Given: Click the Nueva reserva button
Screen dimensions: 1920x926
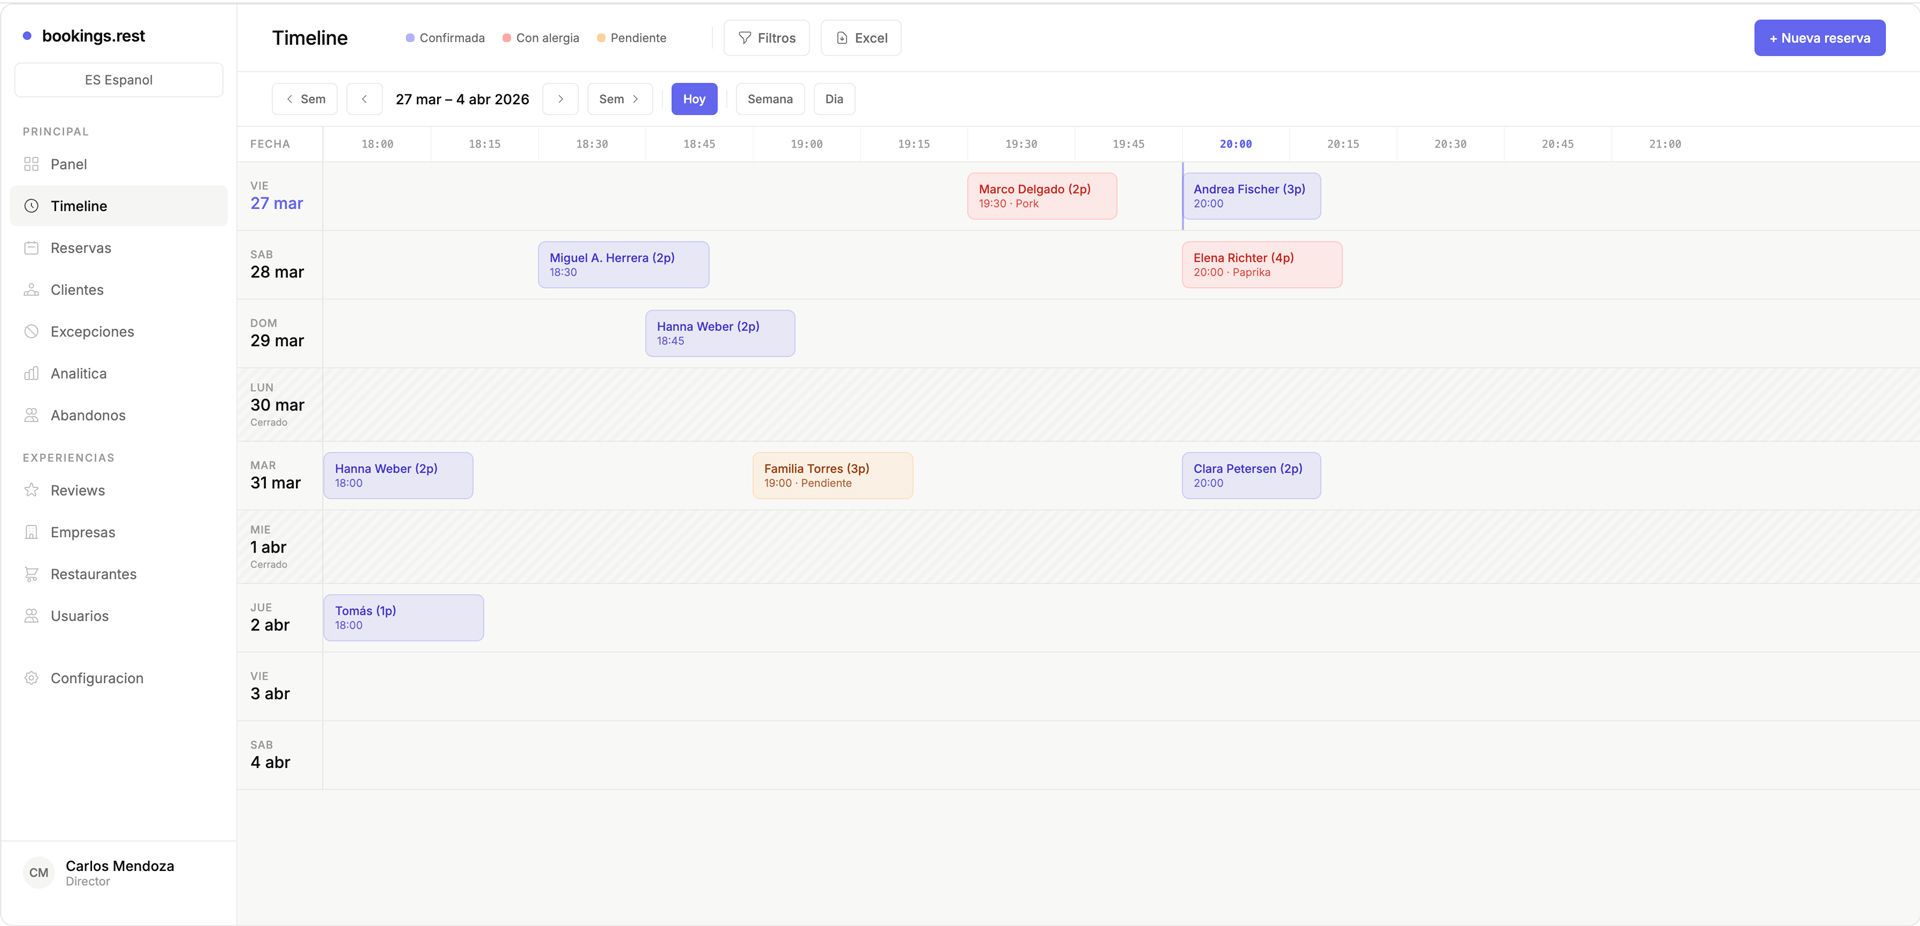Looking at the screenshot, I should click(x=1819, y=37).
